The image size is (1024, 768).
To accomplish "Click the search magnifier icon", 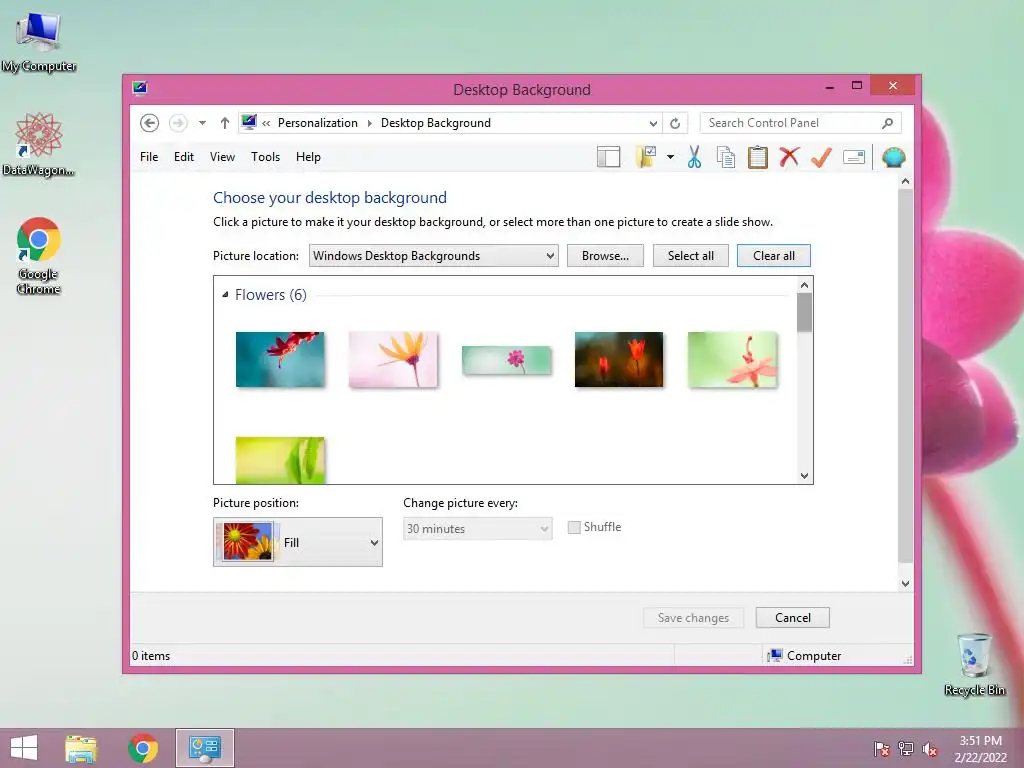I will click(887, 123).
